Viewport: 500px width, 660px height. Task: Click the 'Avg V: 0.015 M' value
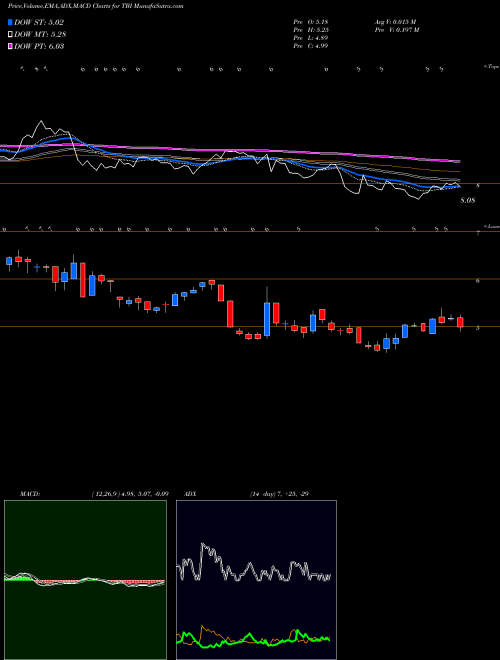[395, 21]
